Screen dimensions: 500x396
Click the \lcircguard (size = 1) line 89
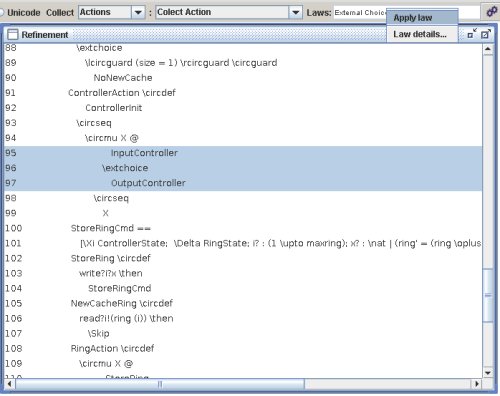(181, 63)
